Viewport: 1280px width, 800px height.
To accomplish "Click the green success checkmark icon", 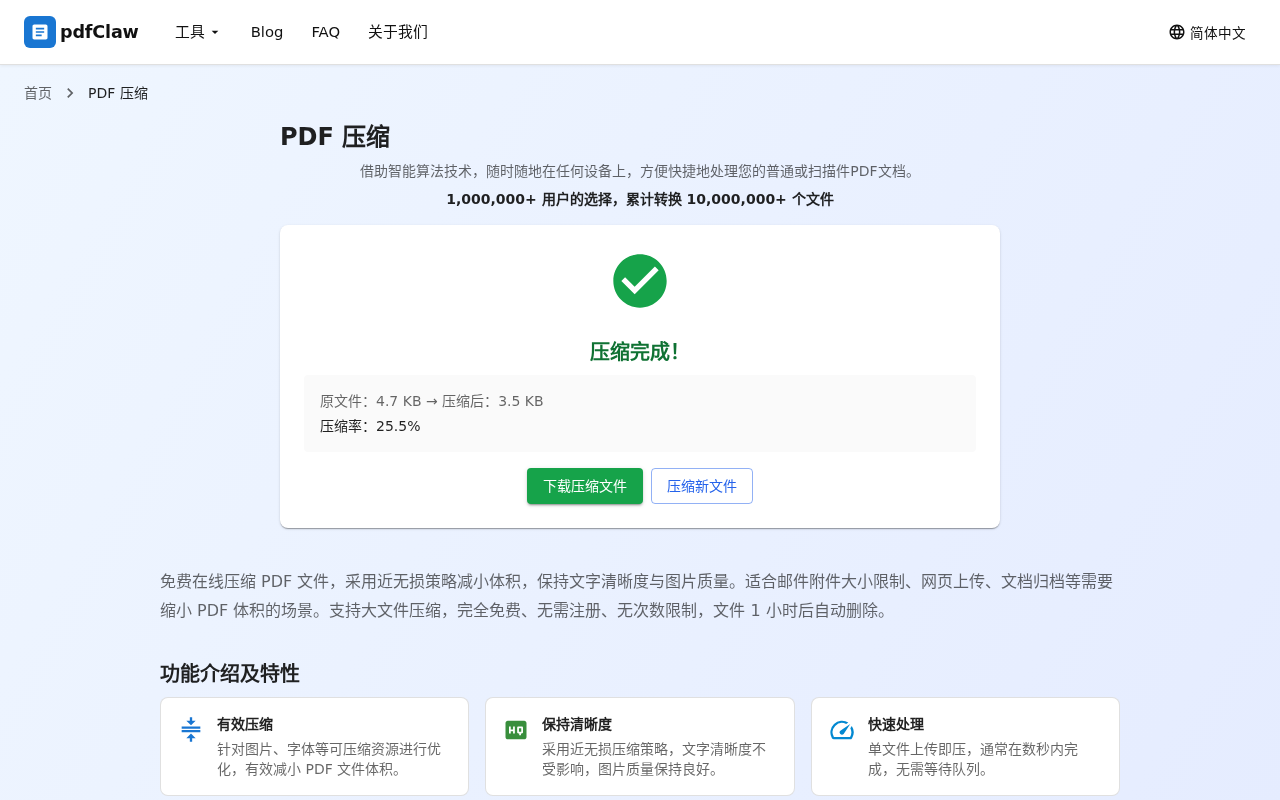I will 640,281.
